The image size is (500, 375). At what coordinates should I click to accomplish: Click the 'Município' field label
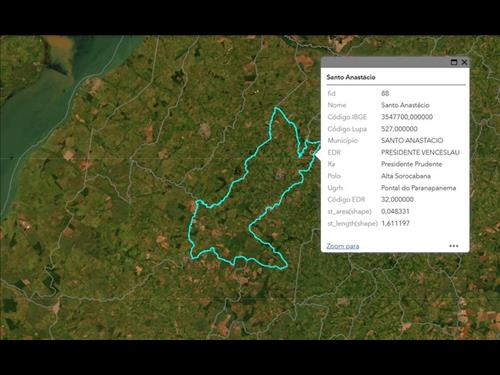(343, 140)
